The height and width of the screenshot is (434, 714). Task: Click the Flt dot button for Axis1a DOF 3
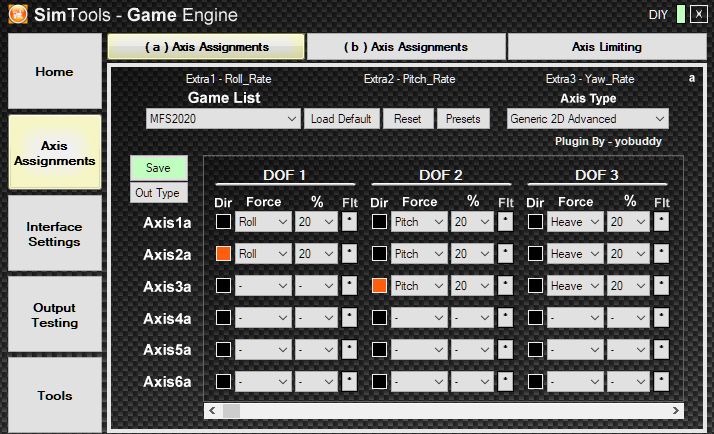click(x=661, y=222)
